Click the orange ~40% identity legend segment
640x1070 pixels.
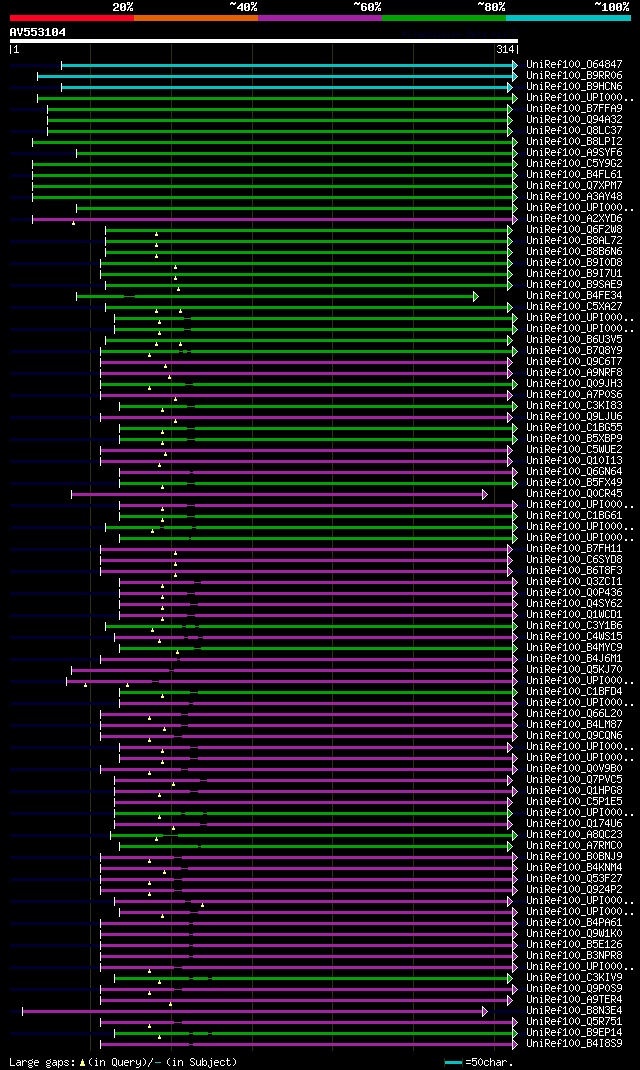pos(196,18)
